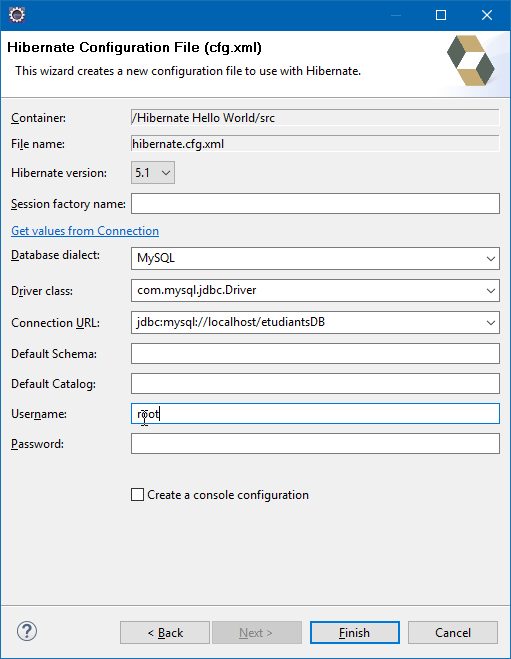Expand the Database dialect combo box arrow
This screenshot has width=511, height=659.
coord(490,258)
